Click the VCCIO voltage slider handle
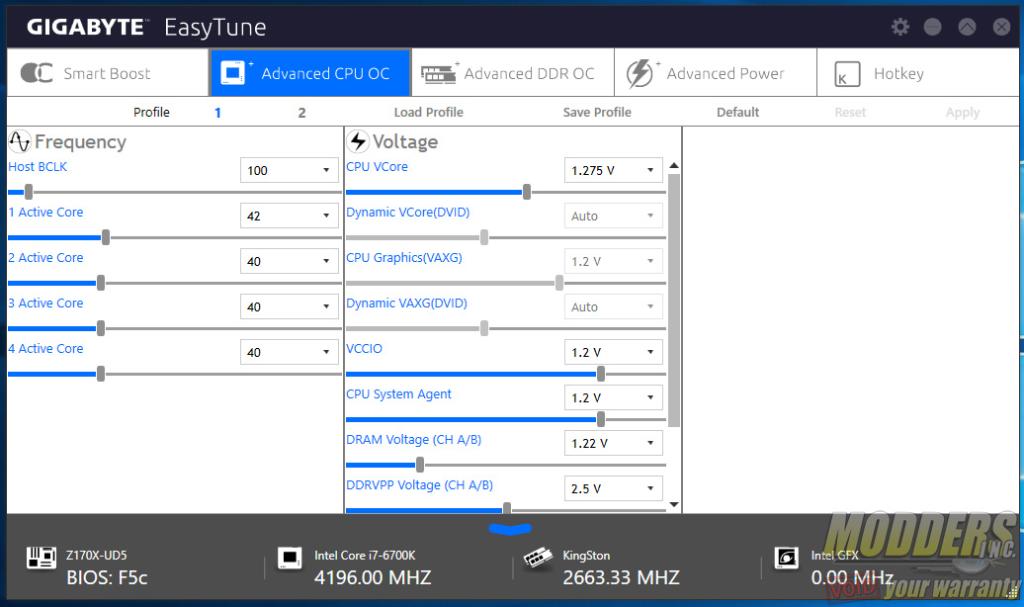The image size is (1024, 607). (600, 373)
